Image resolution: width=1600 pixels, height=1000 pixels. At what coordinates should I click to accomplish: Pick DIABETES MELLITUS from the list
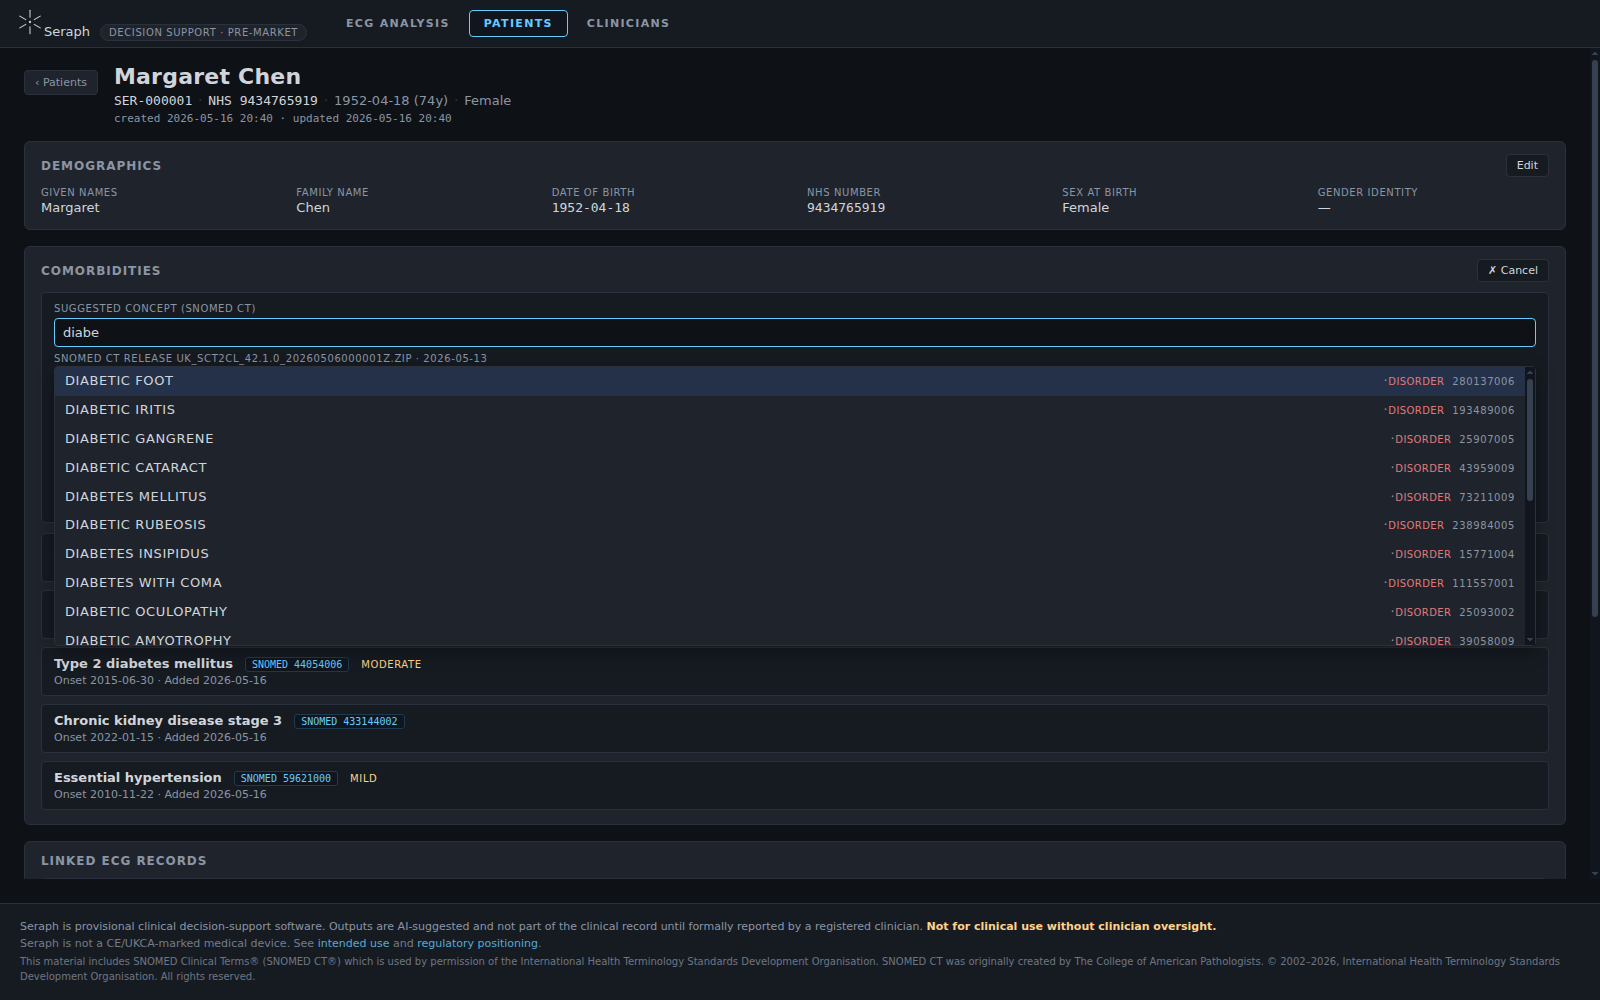[x=790, y=497]
